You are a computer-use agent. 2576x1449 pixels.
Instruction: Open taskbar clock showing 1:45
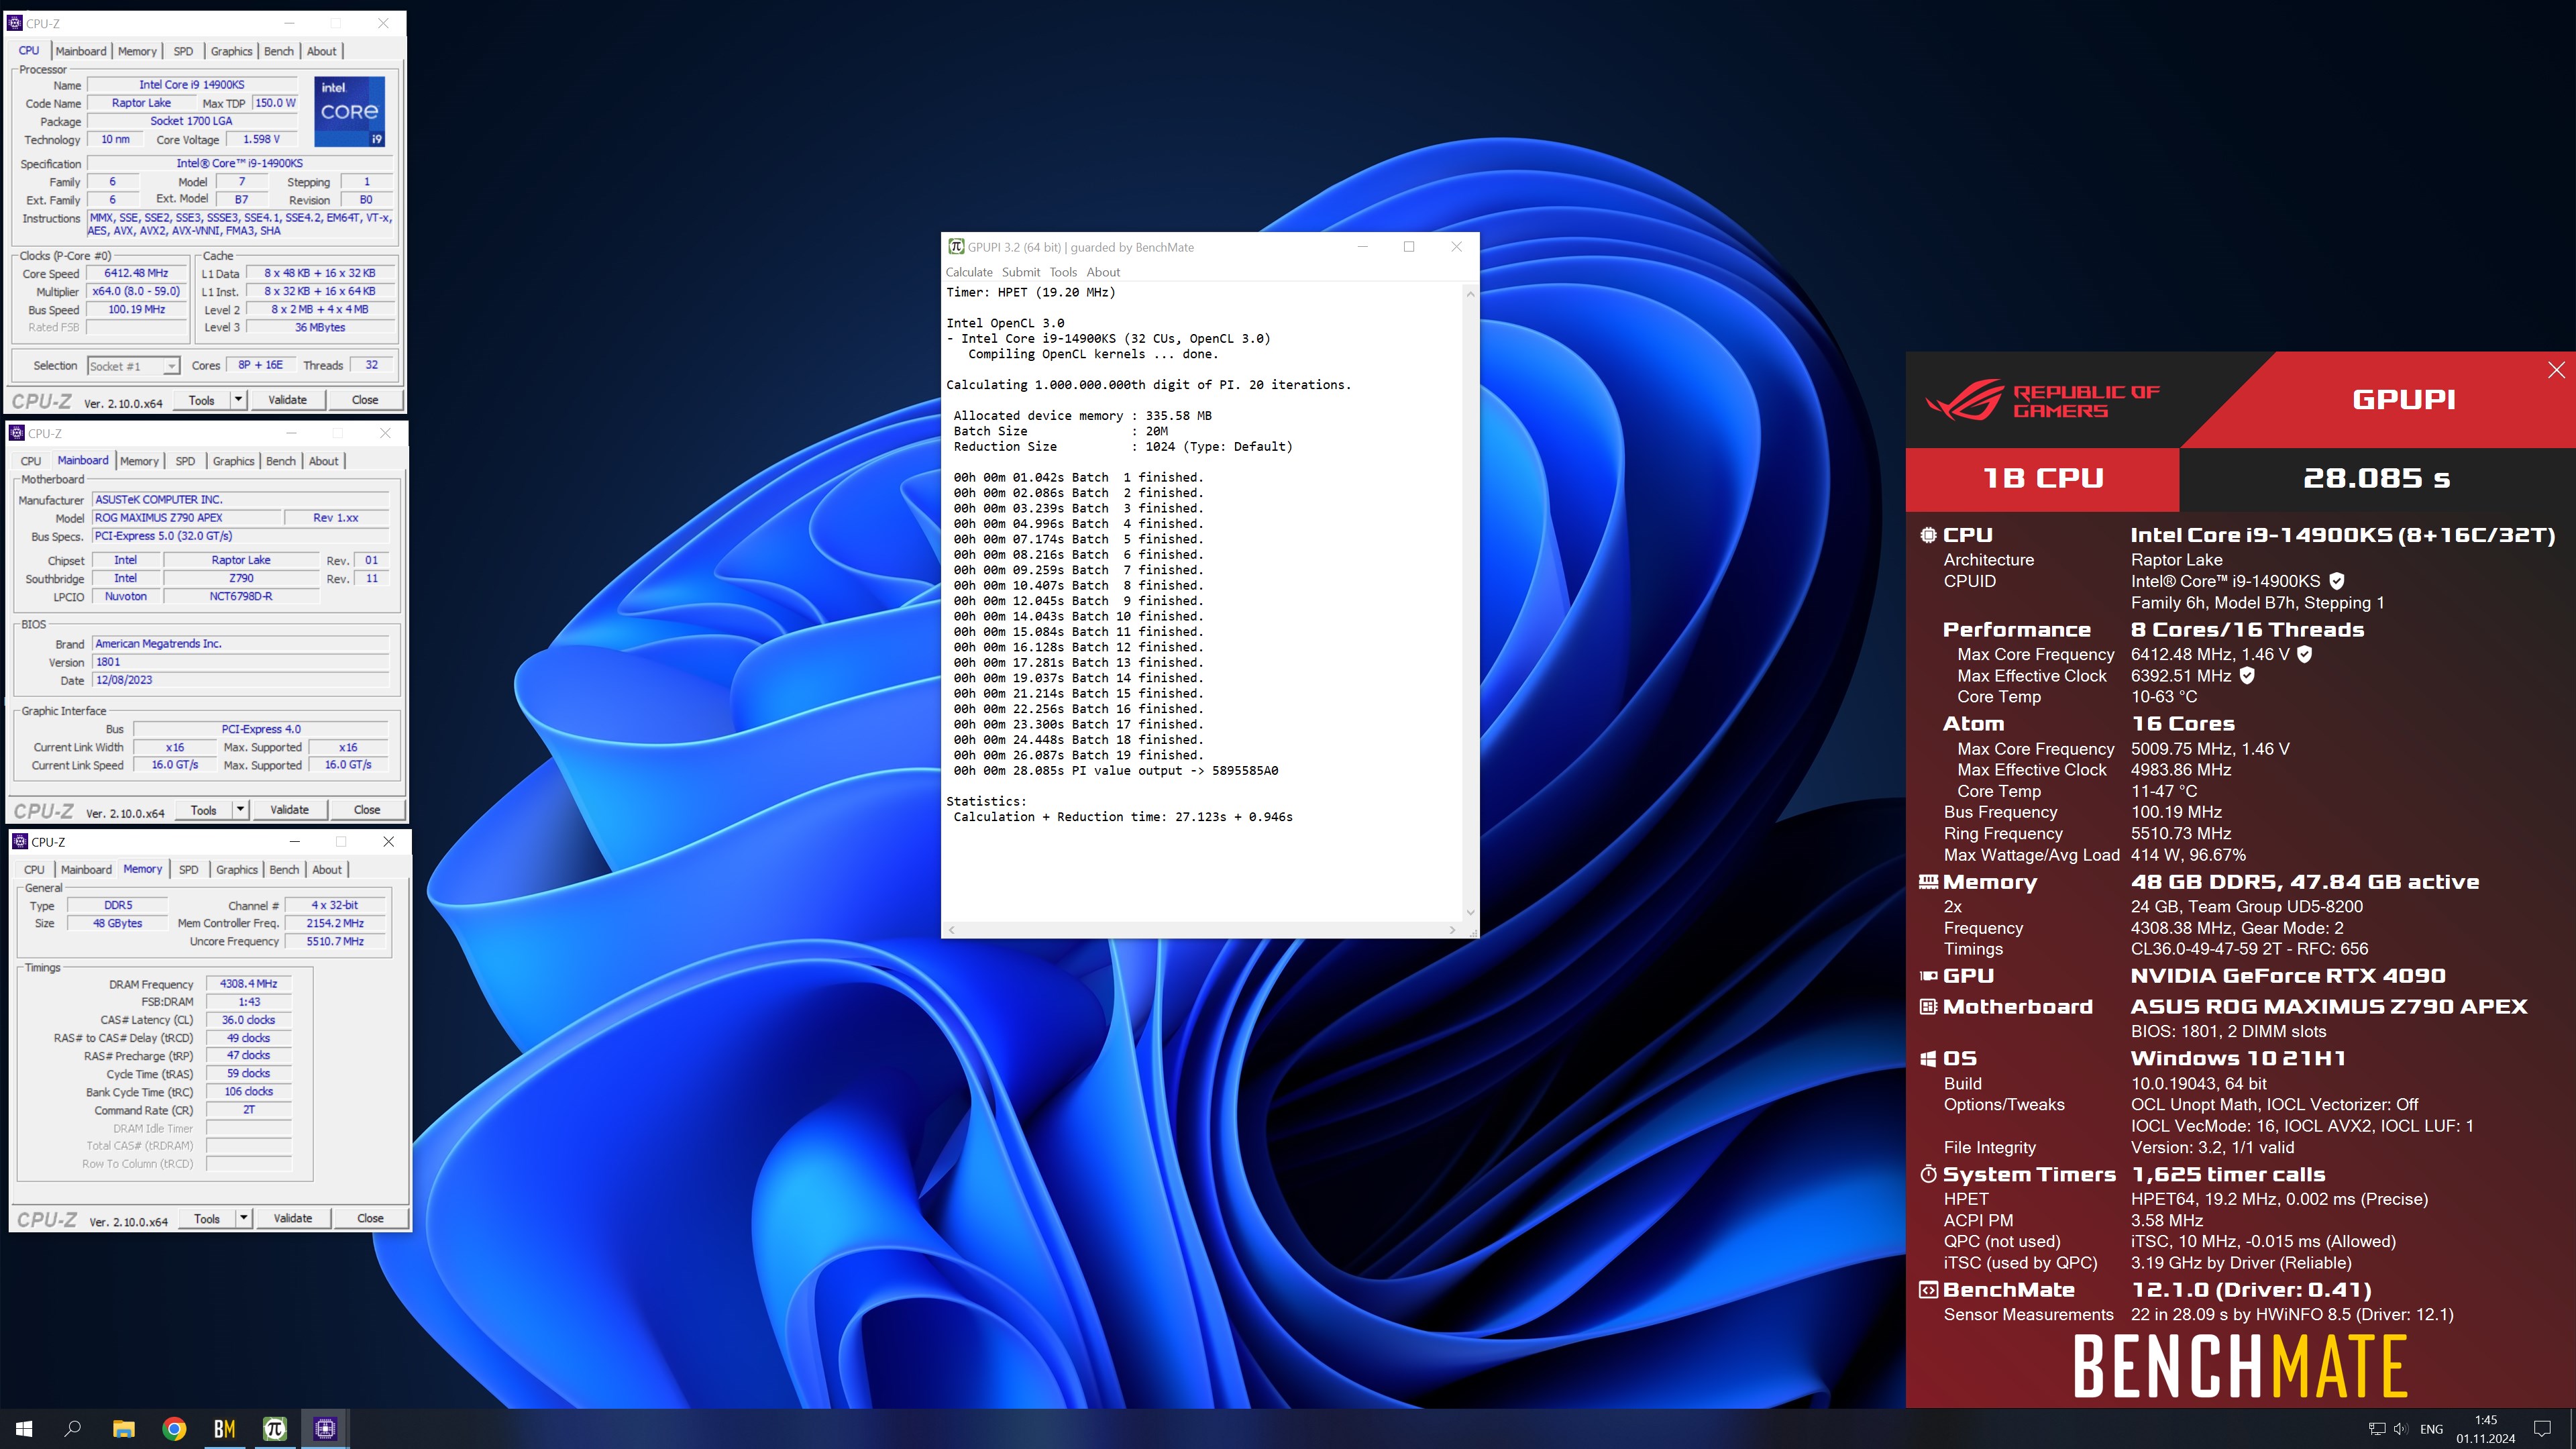(2486, 1429)
